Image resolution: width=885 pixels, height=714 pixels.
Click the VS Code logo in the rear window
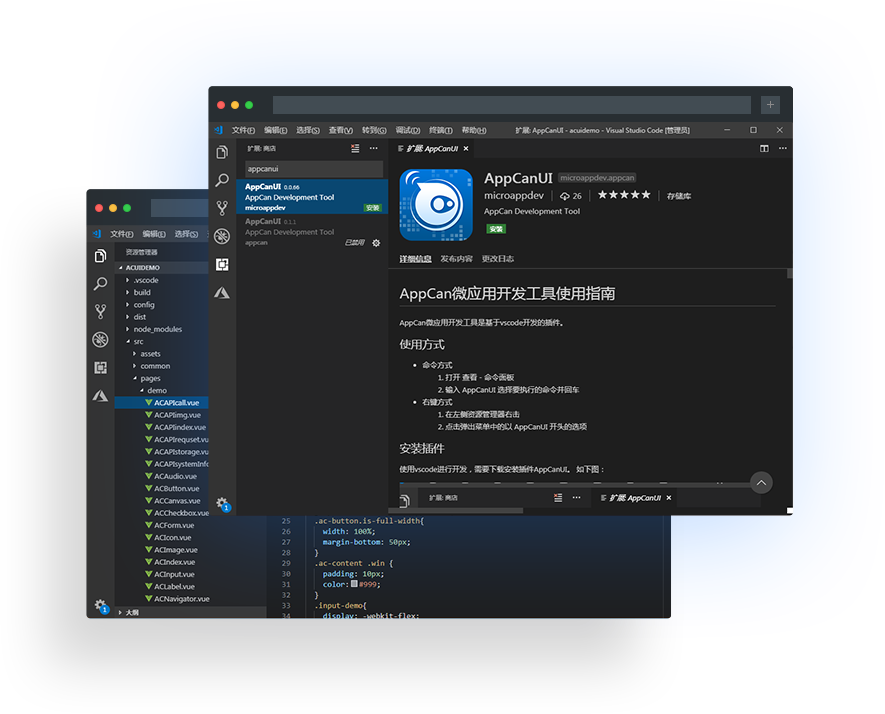click(97, 234)
